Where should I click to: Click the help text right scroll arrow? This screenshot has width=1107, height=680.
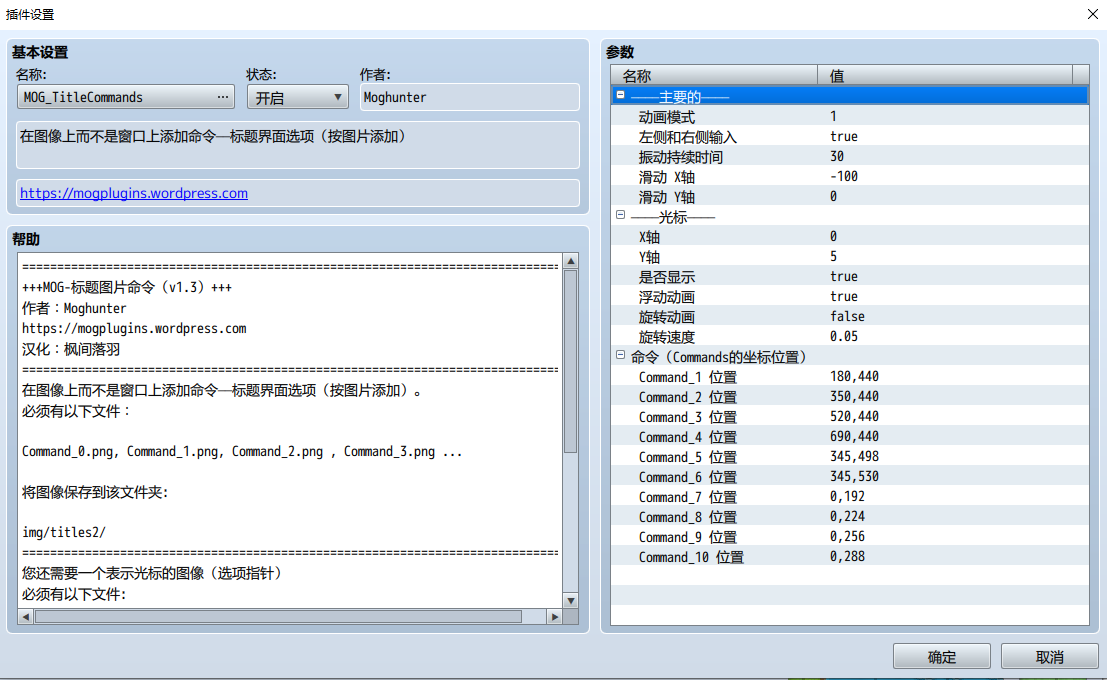(x=555, y=616)
